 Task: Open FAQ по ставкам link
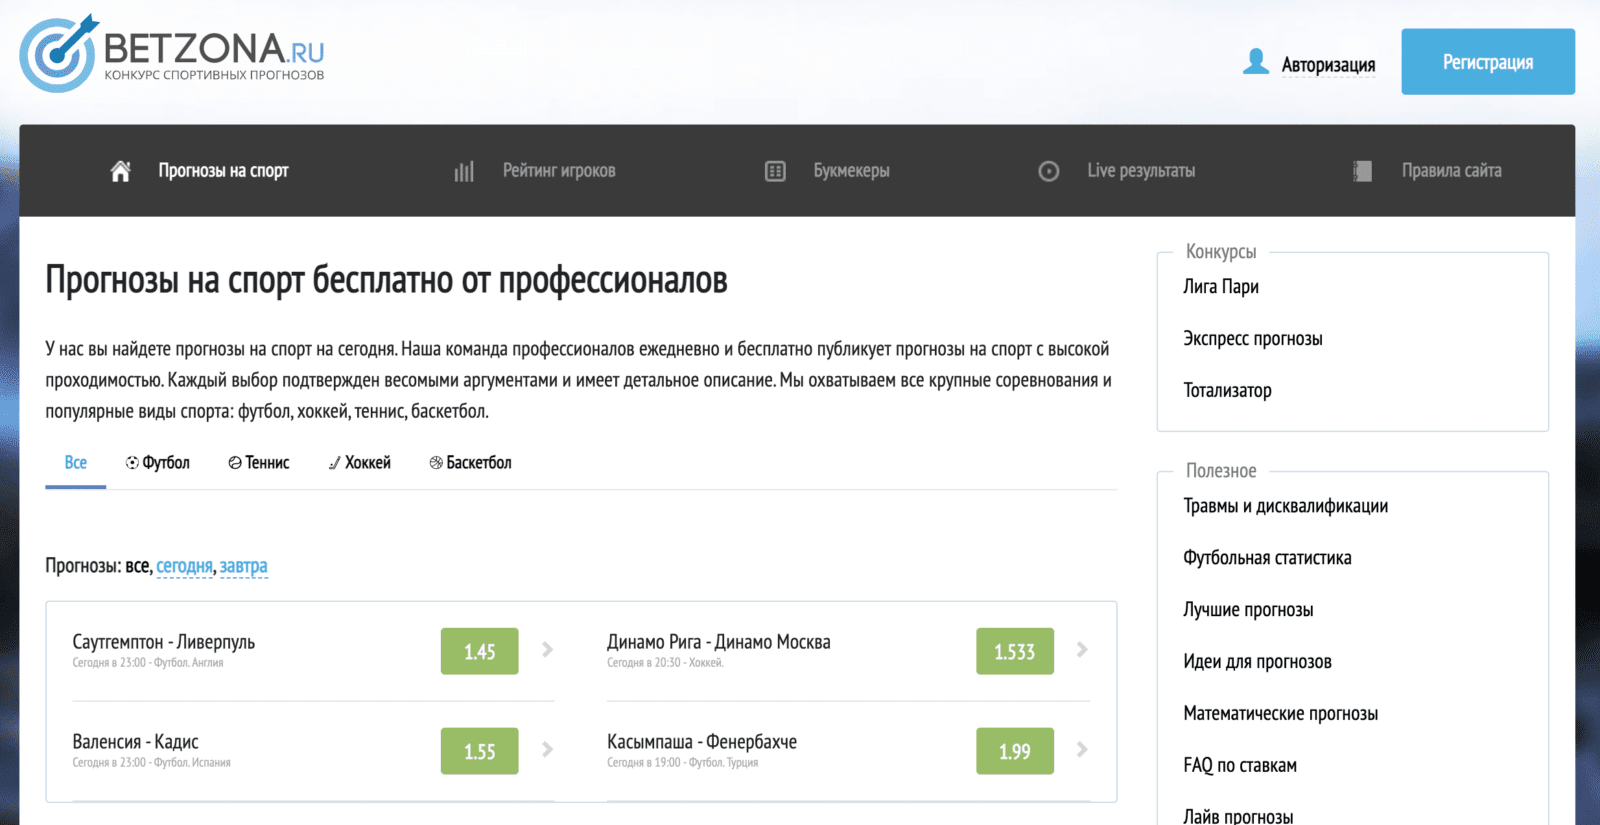[x=1240, y=766]
